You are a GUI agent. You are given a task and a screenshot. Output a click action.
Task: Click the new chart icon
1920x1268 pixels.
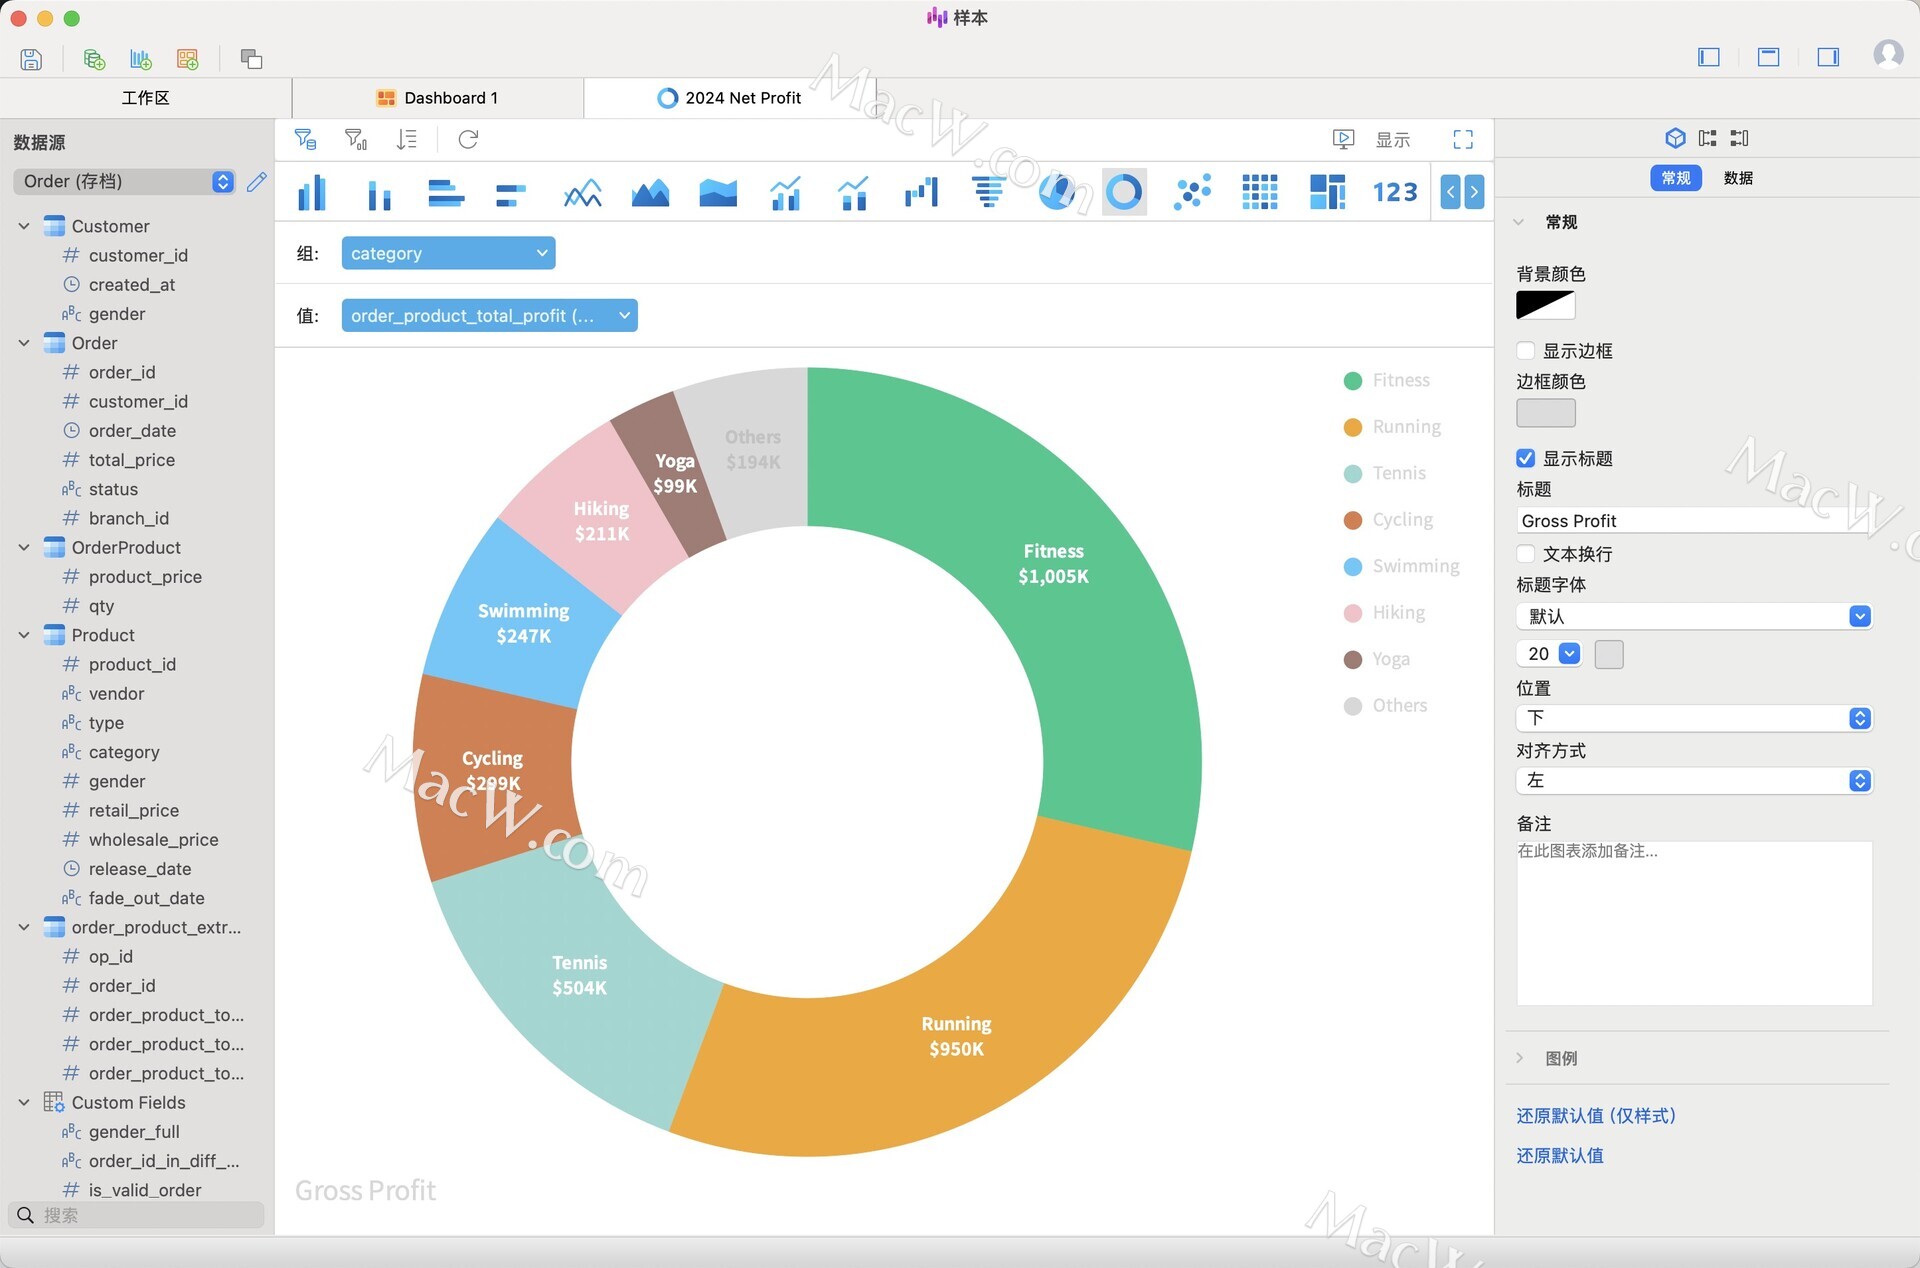141,59
